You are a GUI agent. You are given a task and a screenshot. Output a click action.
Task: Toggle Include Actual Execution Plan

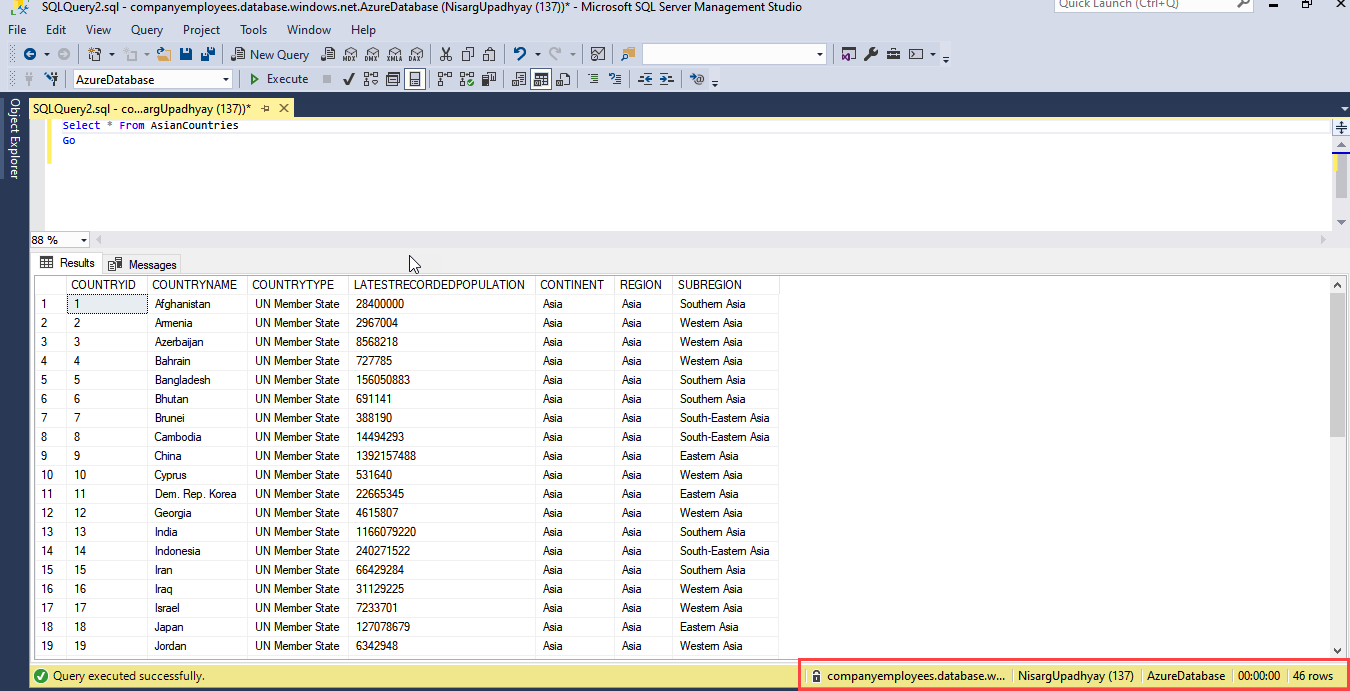444,79
